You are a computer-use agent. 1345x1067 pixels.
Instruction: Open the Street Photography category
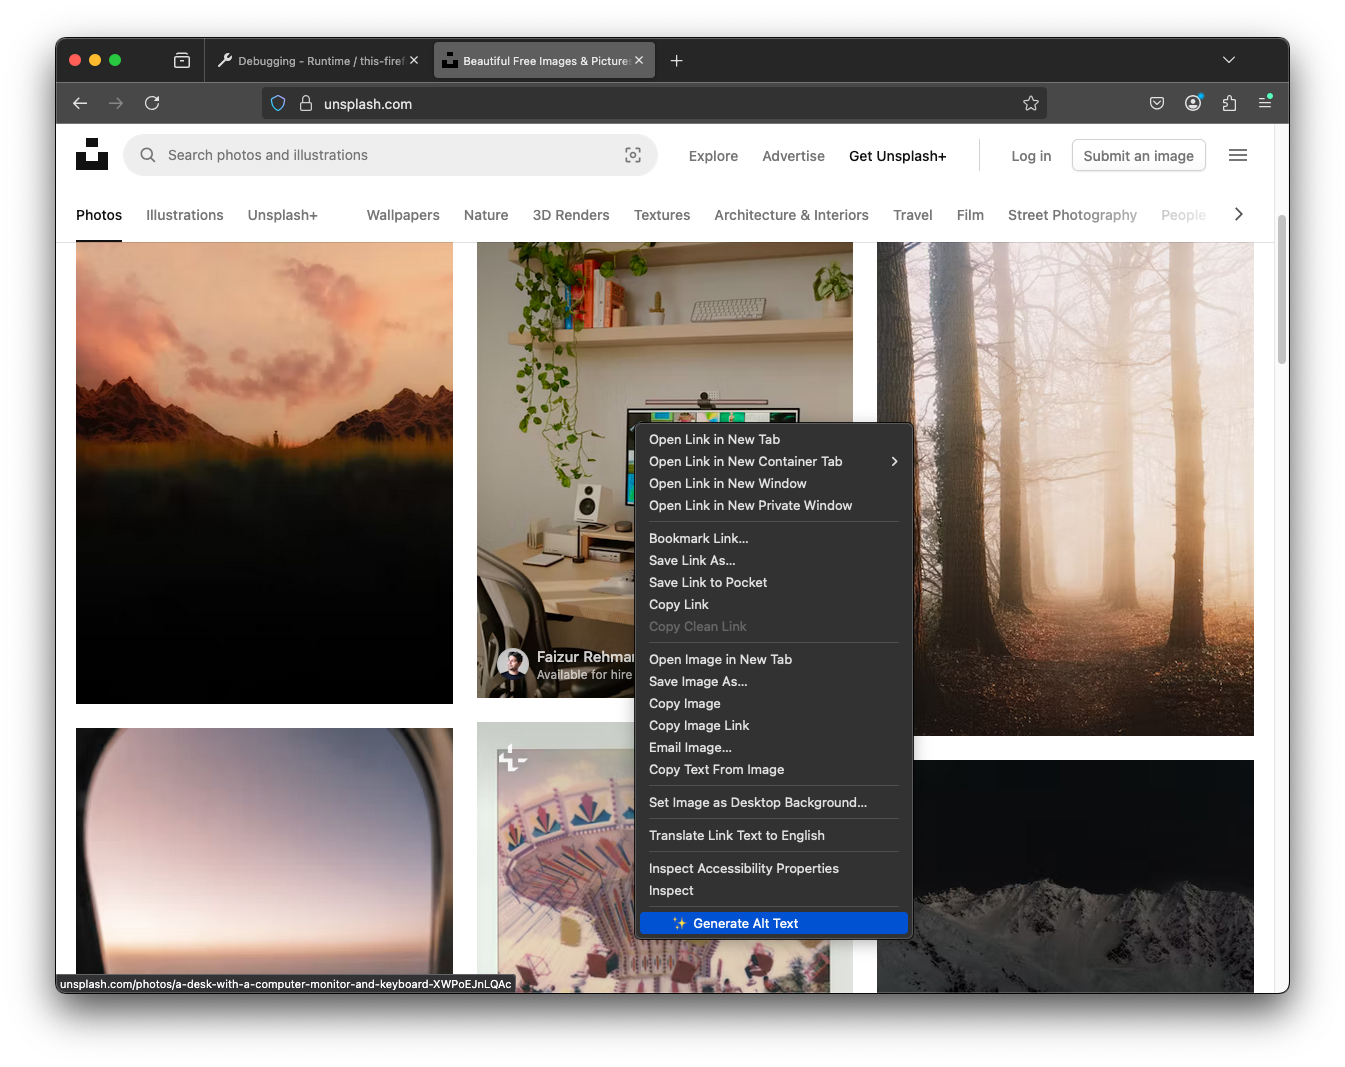[x=1072, y=215]
